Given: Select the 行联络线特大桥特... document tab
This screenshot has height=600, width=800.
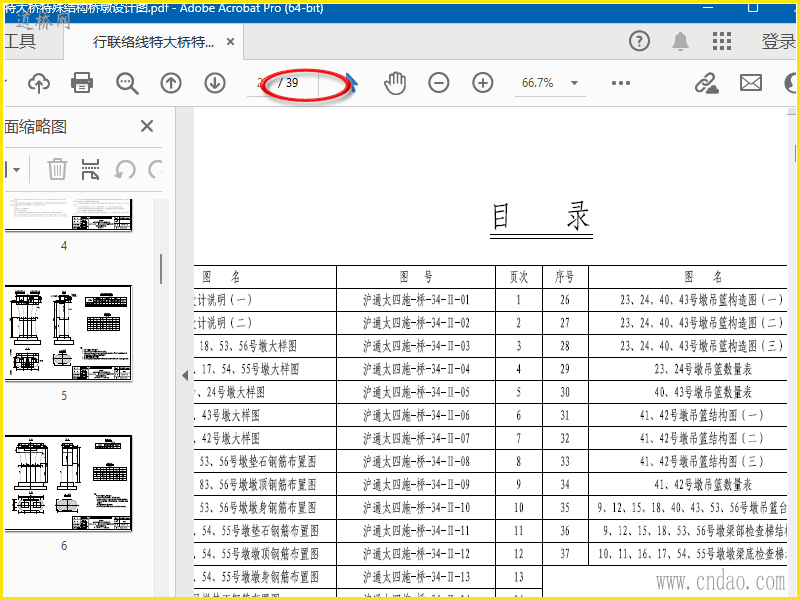Looking at the screenshot, I should (x=153, y=41).
